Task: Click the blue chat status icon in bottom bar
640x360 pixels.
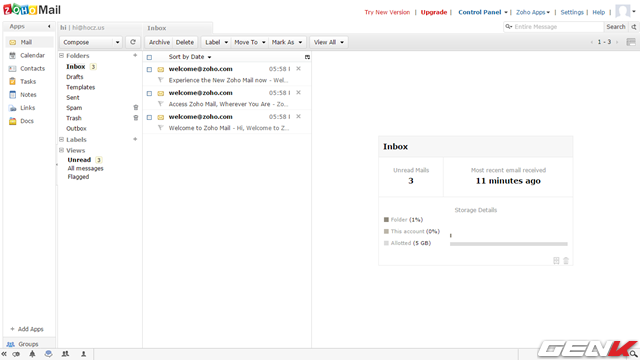Action: (48, 354)
